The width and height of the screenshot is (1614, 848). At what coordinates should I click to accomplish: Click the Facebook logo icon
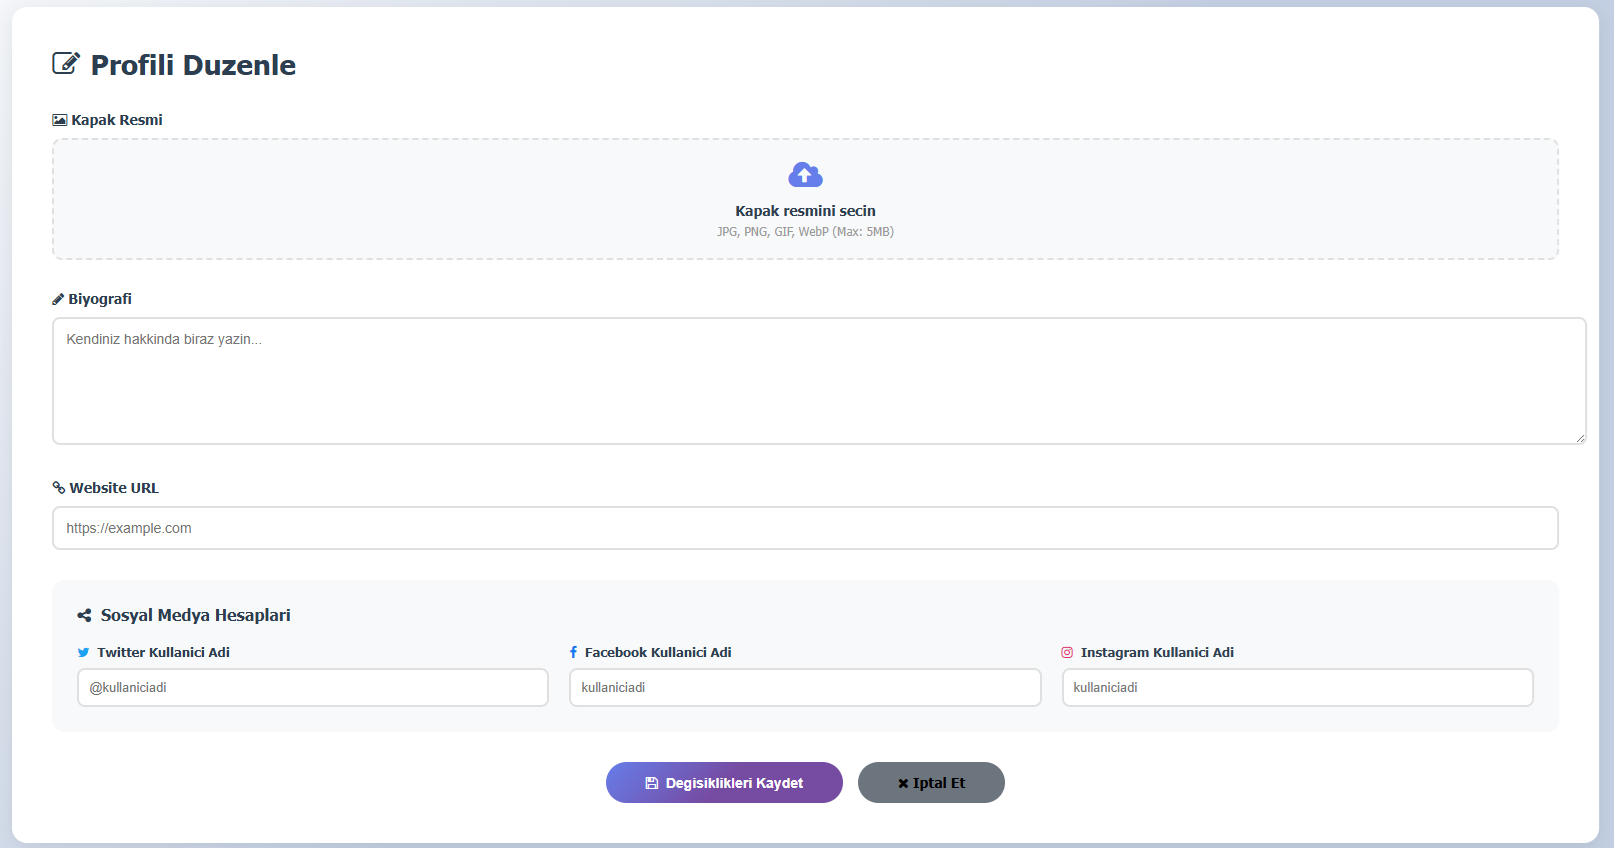[x=574, y=652]
